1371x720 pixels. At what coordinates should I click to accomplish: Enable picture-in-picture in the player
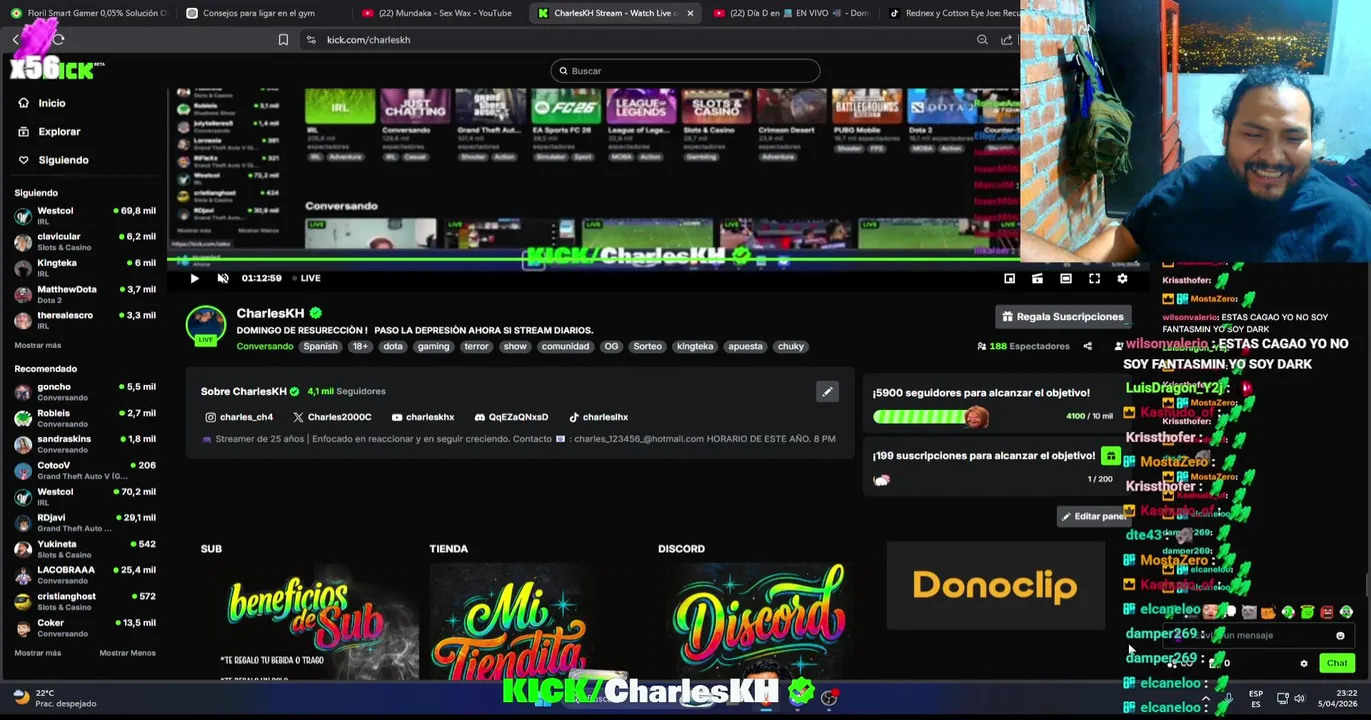1010,278
